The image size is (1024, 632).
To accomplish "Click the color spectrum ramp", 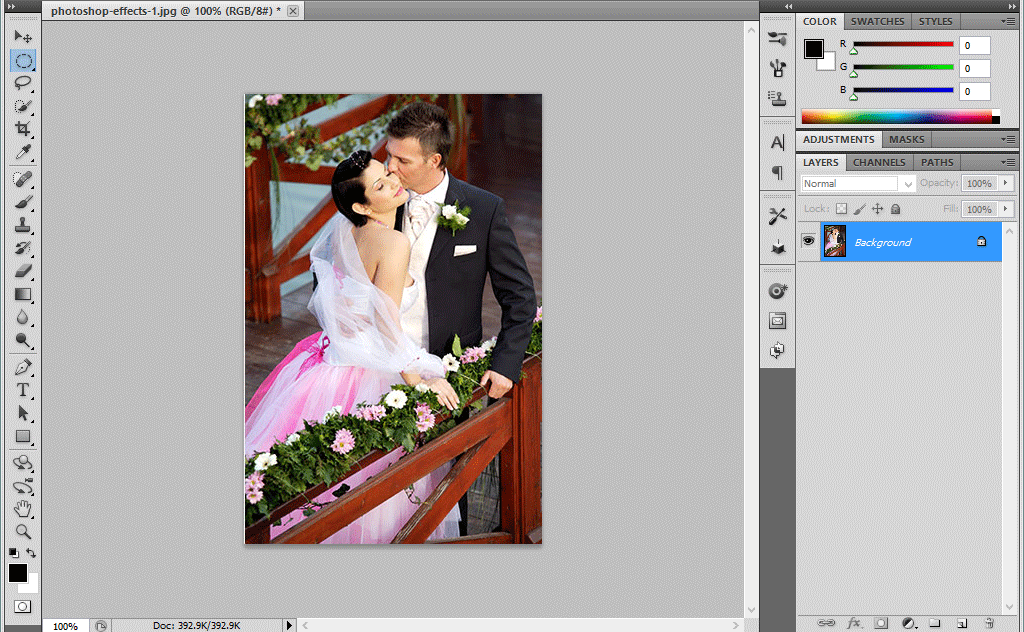I will tap(900, 117).
